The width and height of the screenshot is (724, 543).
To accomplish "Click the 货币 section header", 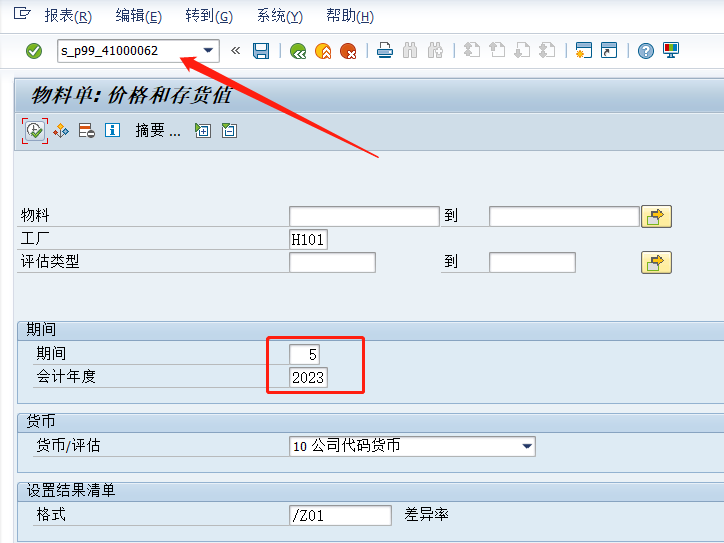I will [x=41, y=421].
